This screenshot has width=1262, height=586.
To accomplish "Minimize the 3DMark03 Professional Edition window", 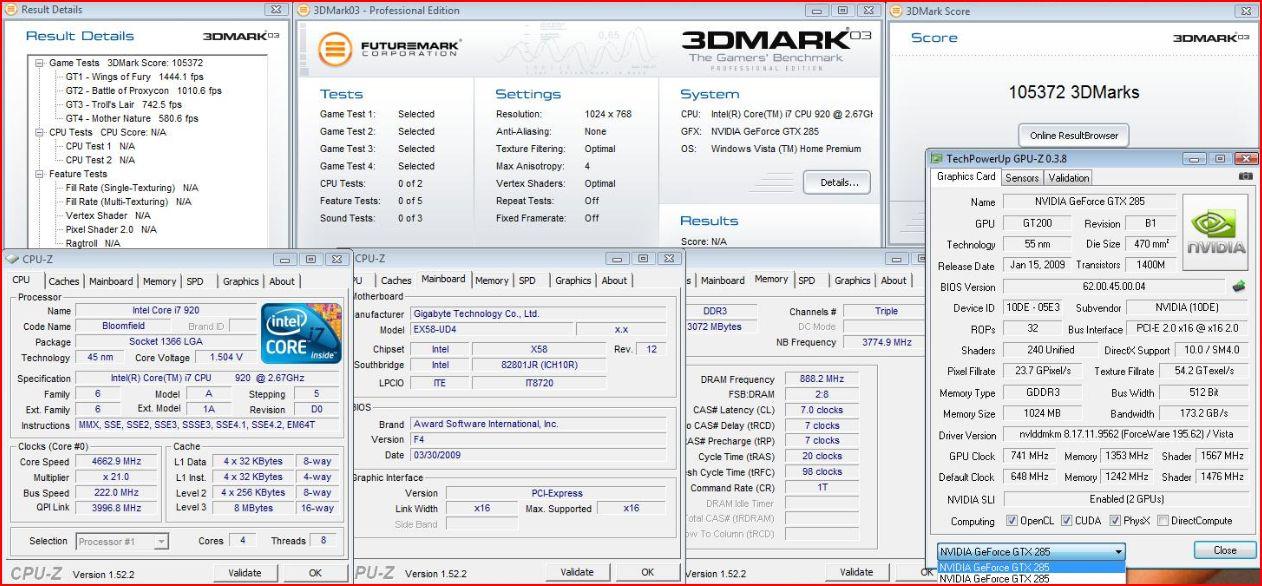I will (x=819, y=10).
